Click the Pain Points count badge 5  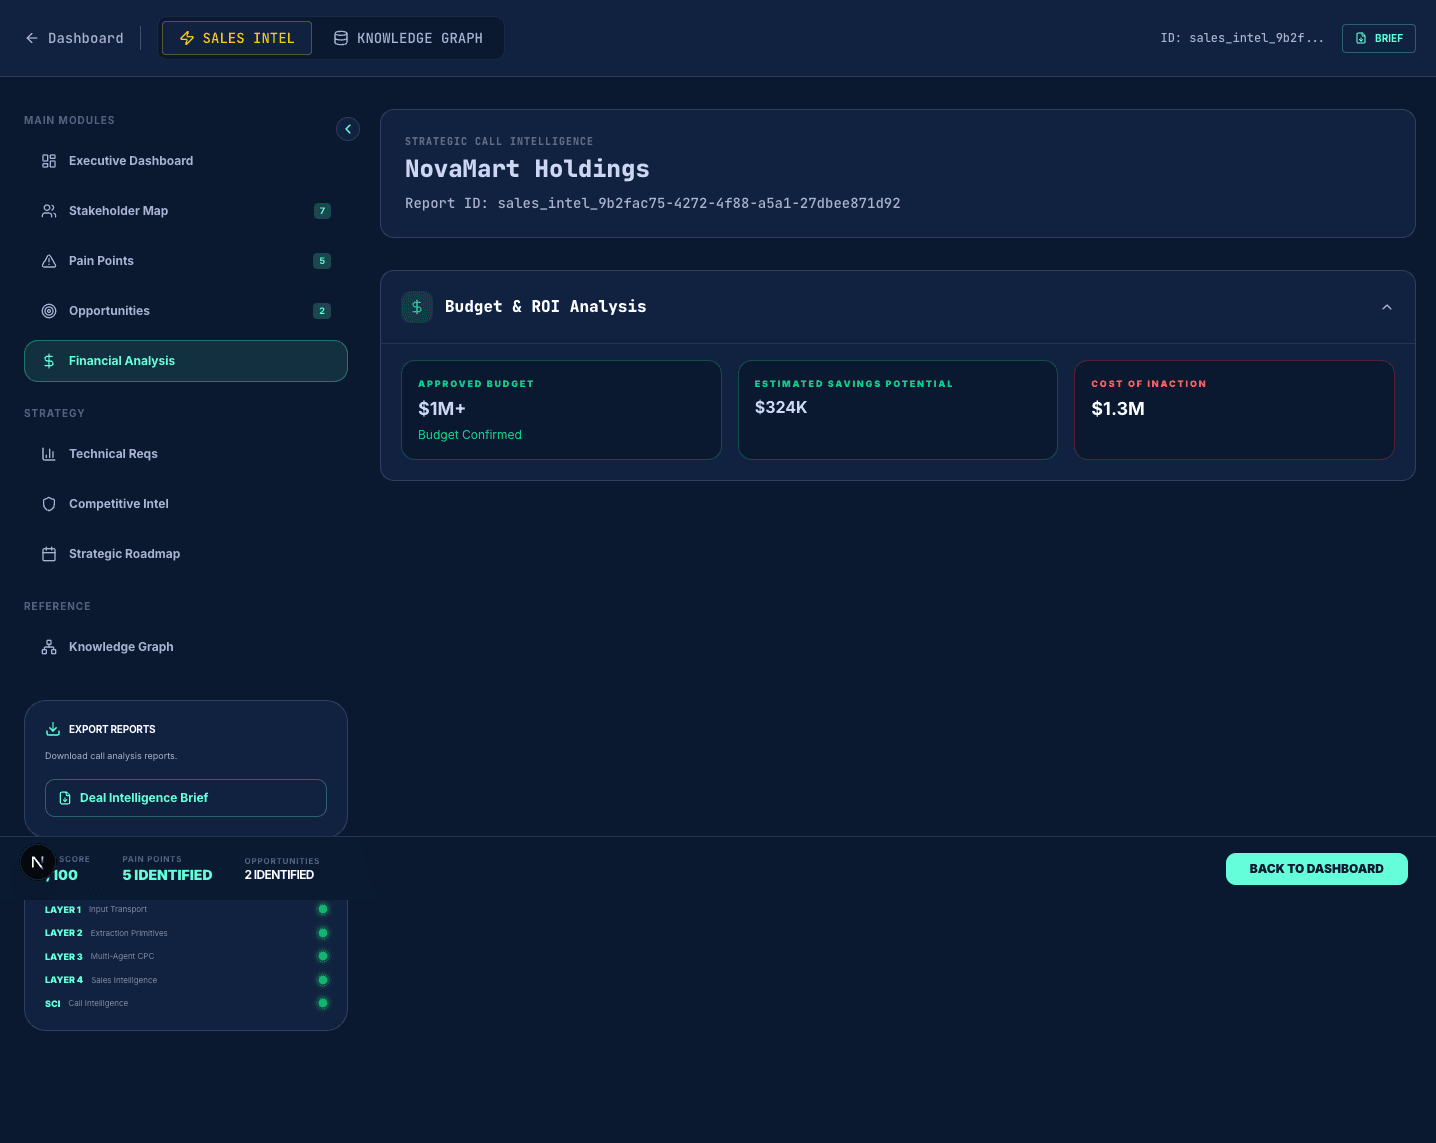coord(322,261)
